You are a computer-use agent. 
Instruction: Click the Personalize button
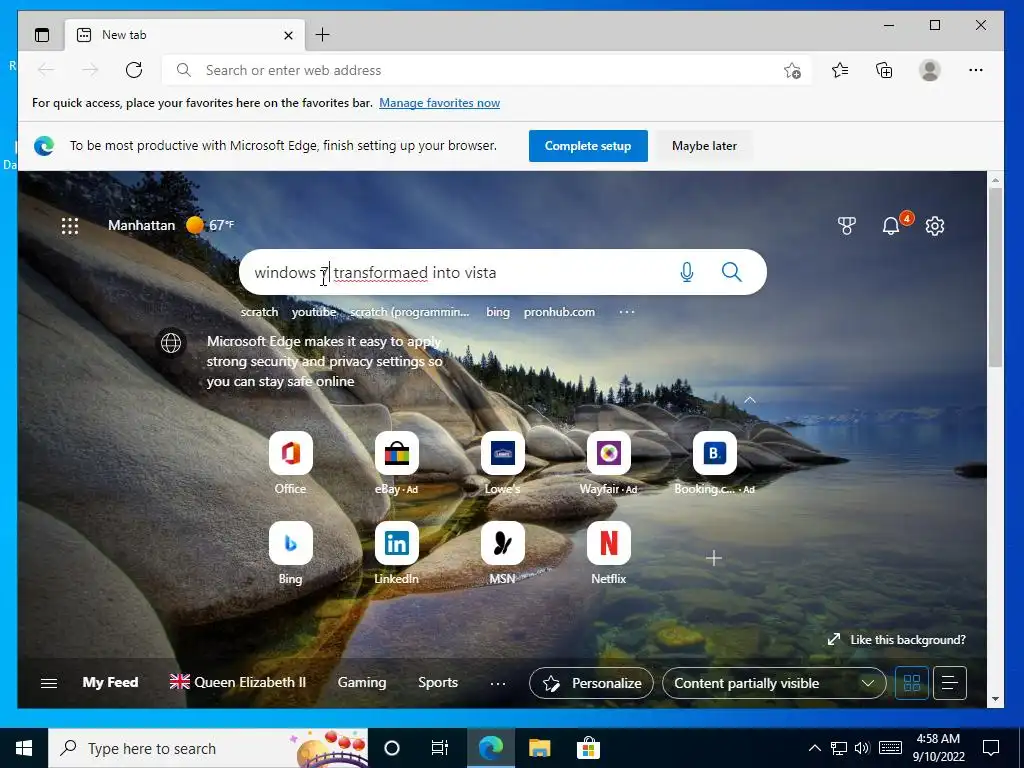click(x=591, y=683)
